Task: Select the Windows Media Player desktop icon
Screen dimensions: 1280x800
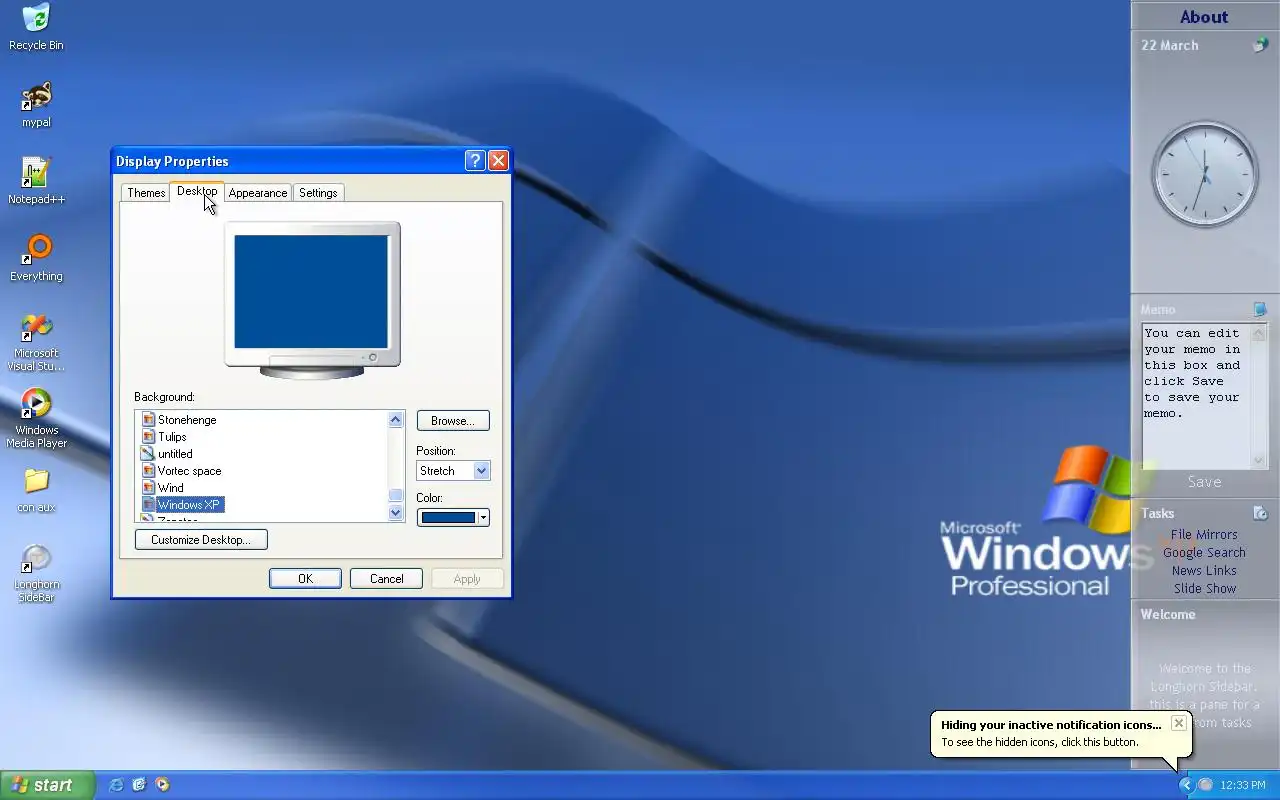Action: point(36,419)
